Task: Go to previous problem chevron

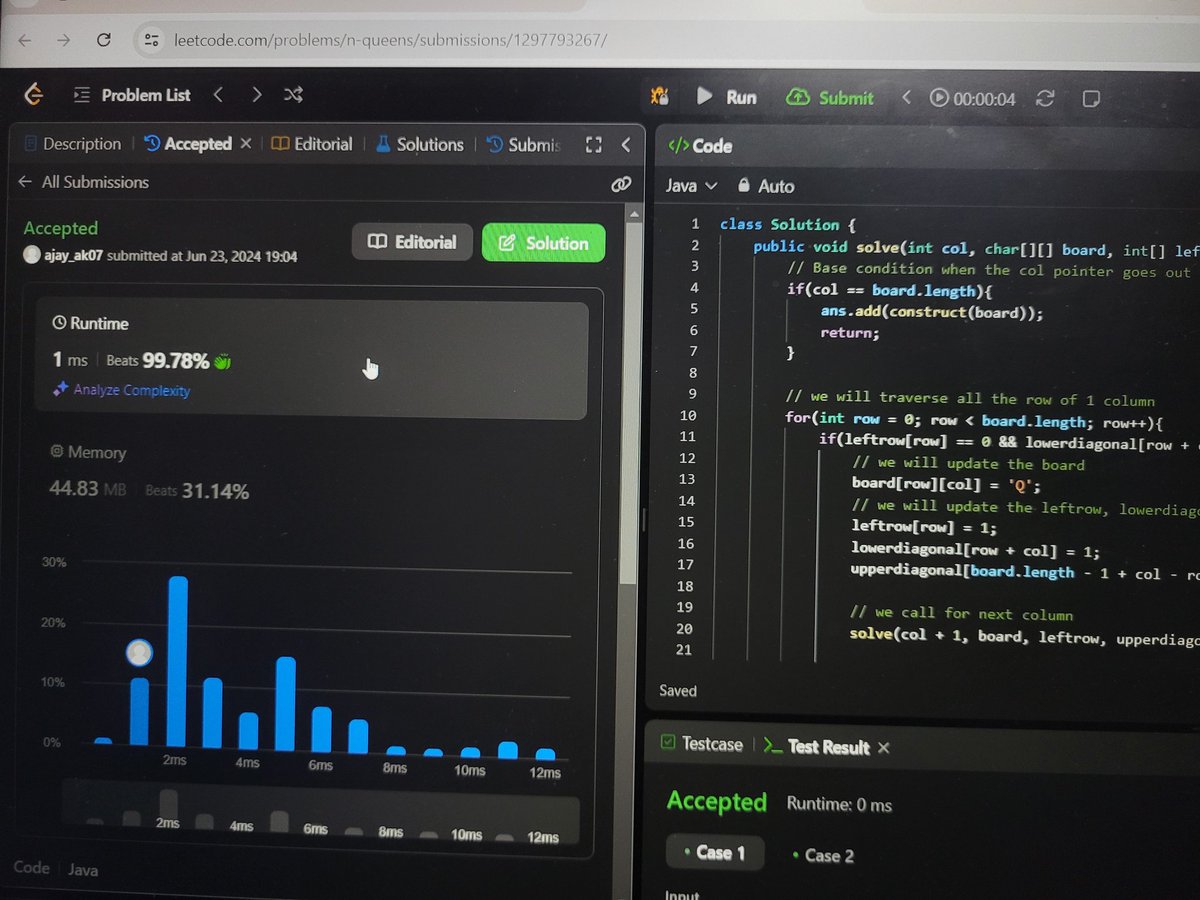Action: pos(218,95)
